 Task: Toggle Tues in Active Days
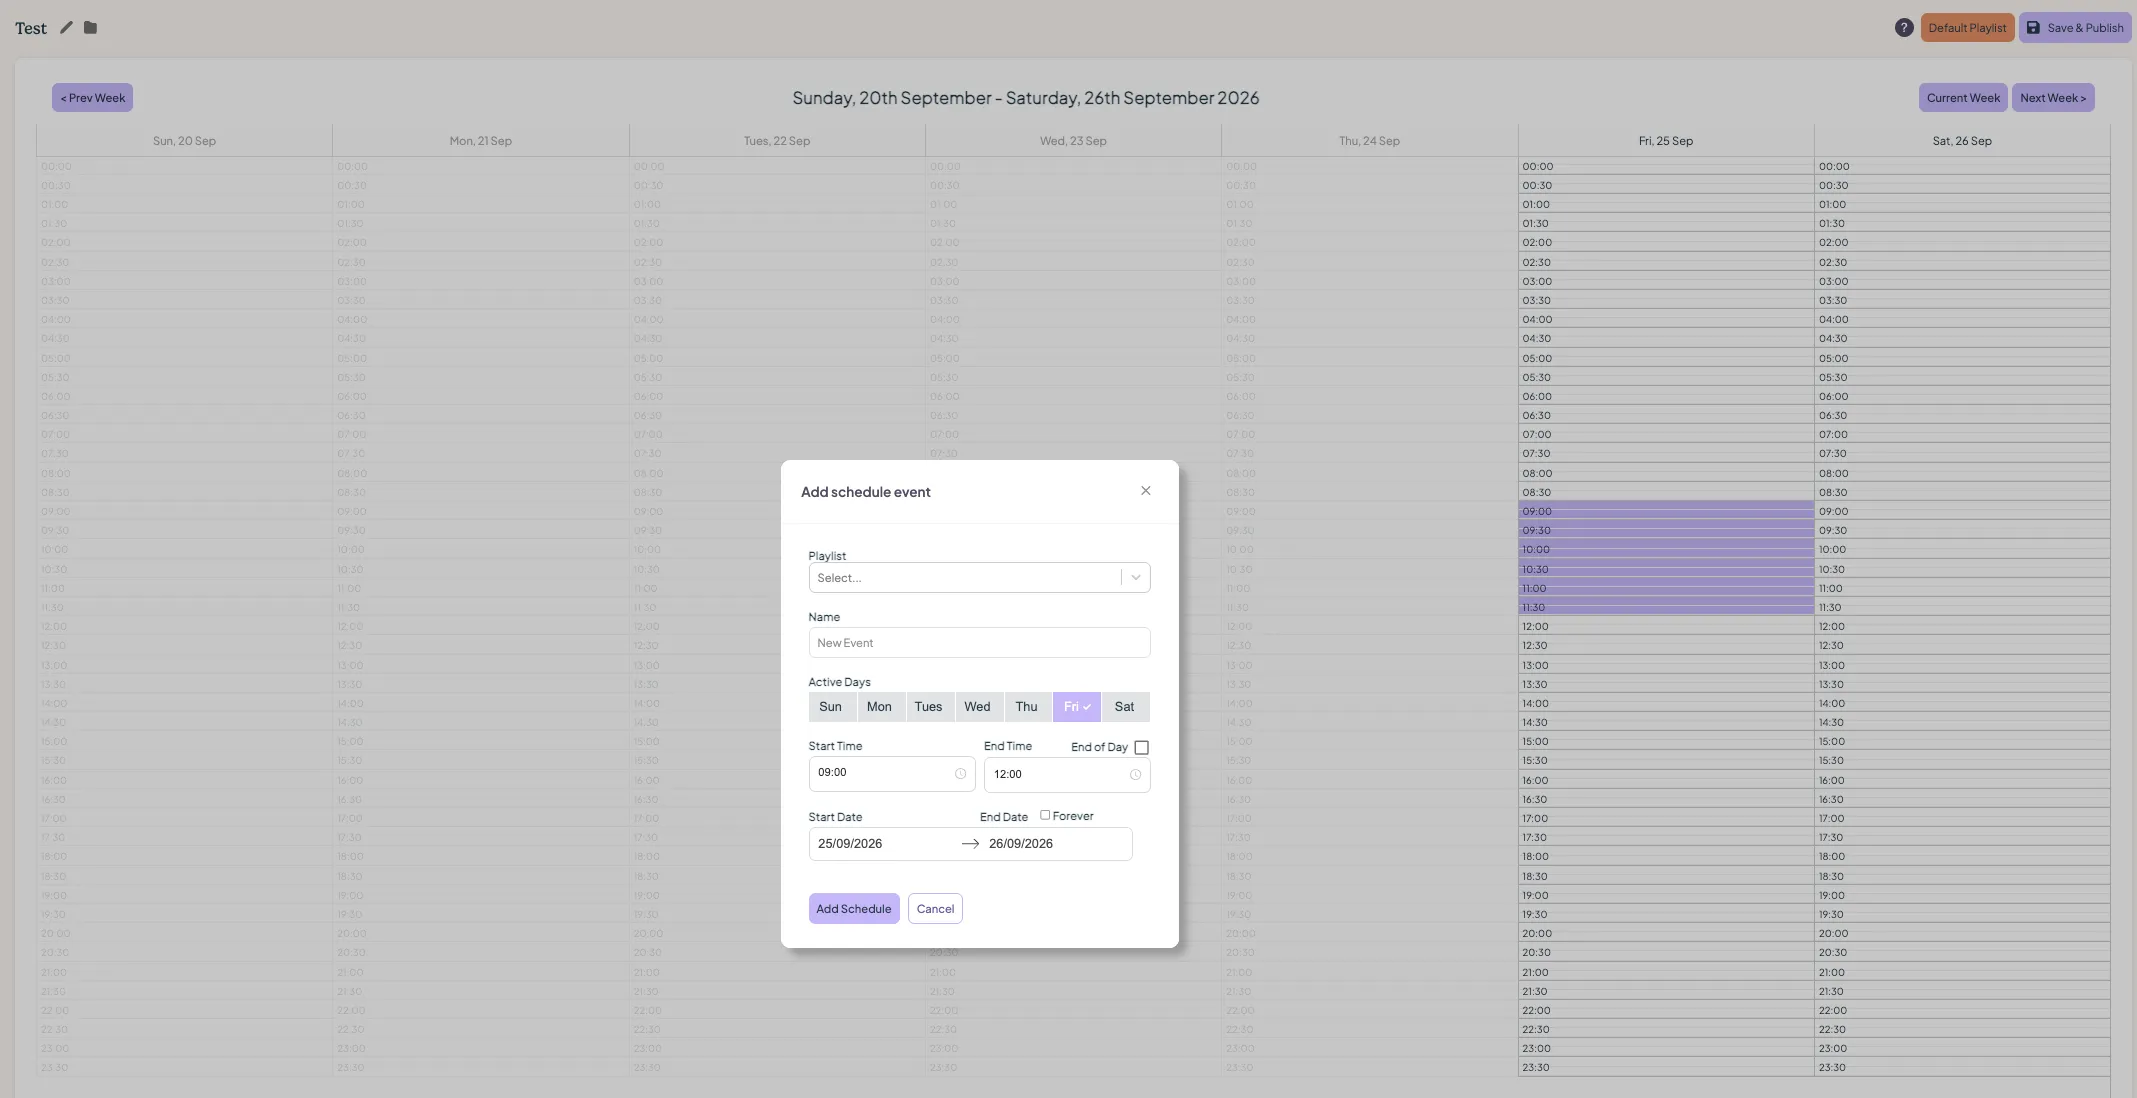tap(928, 706)
